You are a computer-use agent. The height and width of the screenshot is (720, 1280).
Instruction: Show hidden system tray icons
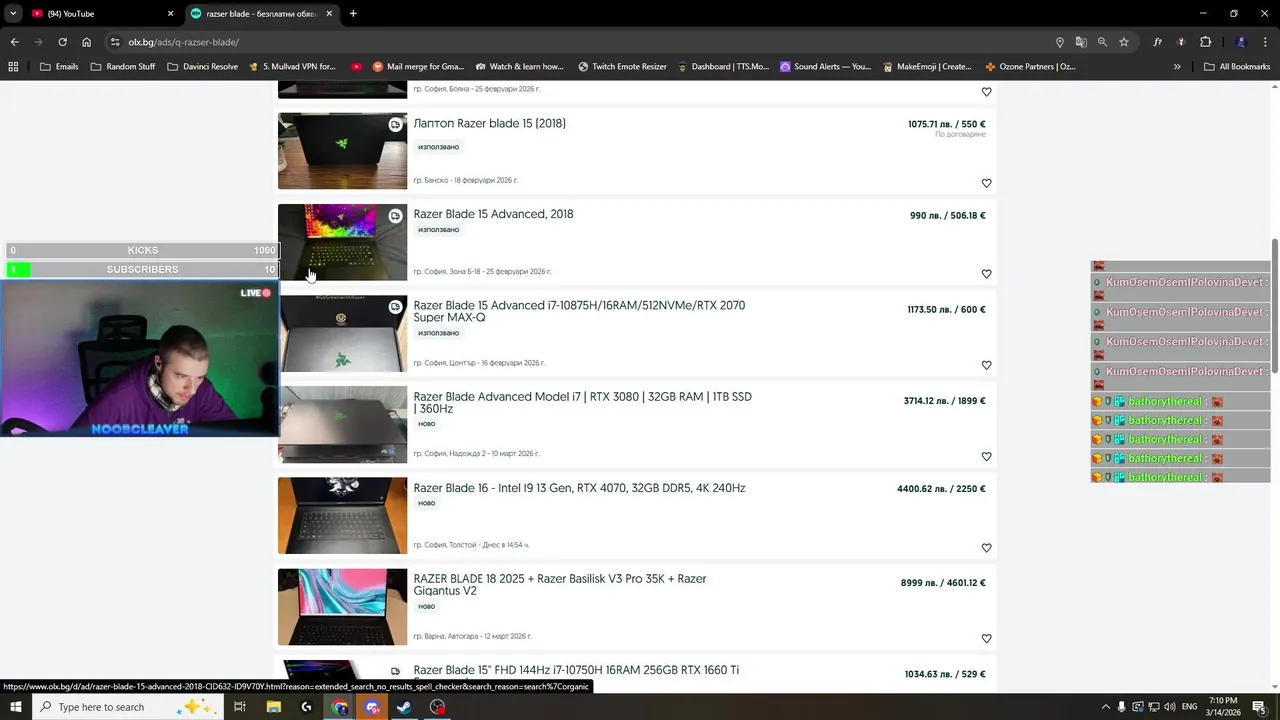[x=1105, y=707]
